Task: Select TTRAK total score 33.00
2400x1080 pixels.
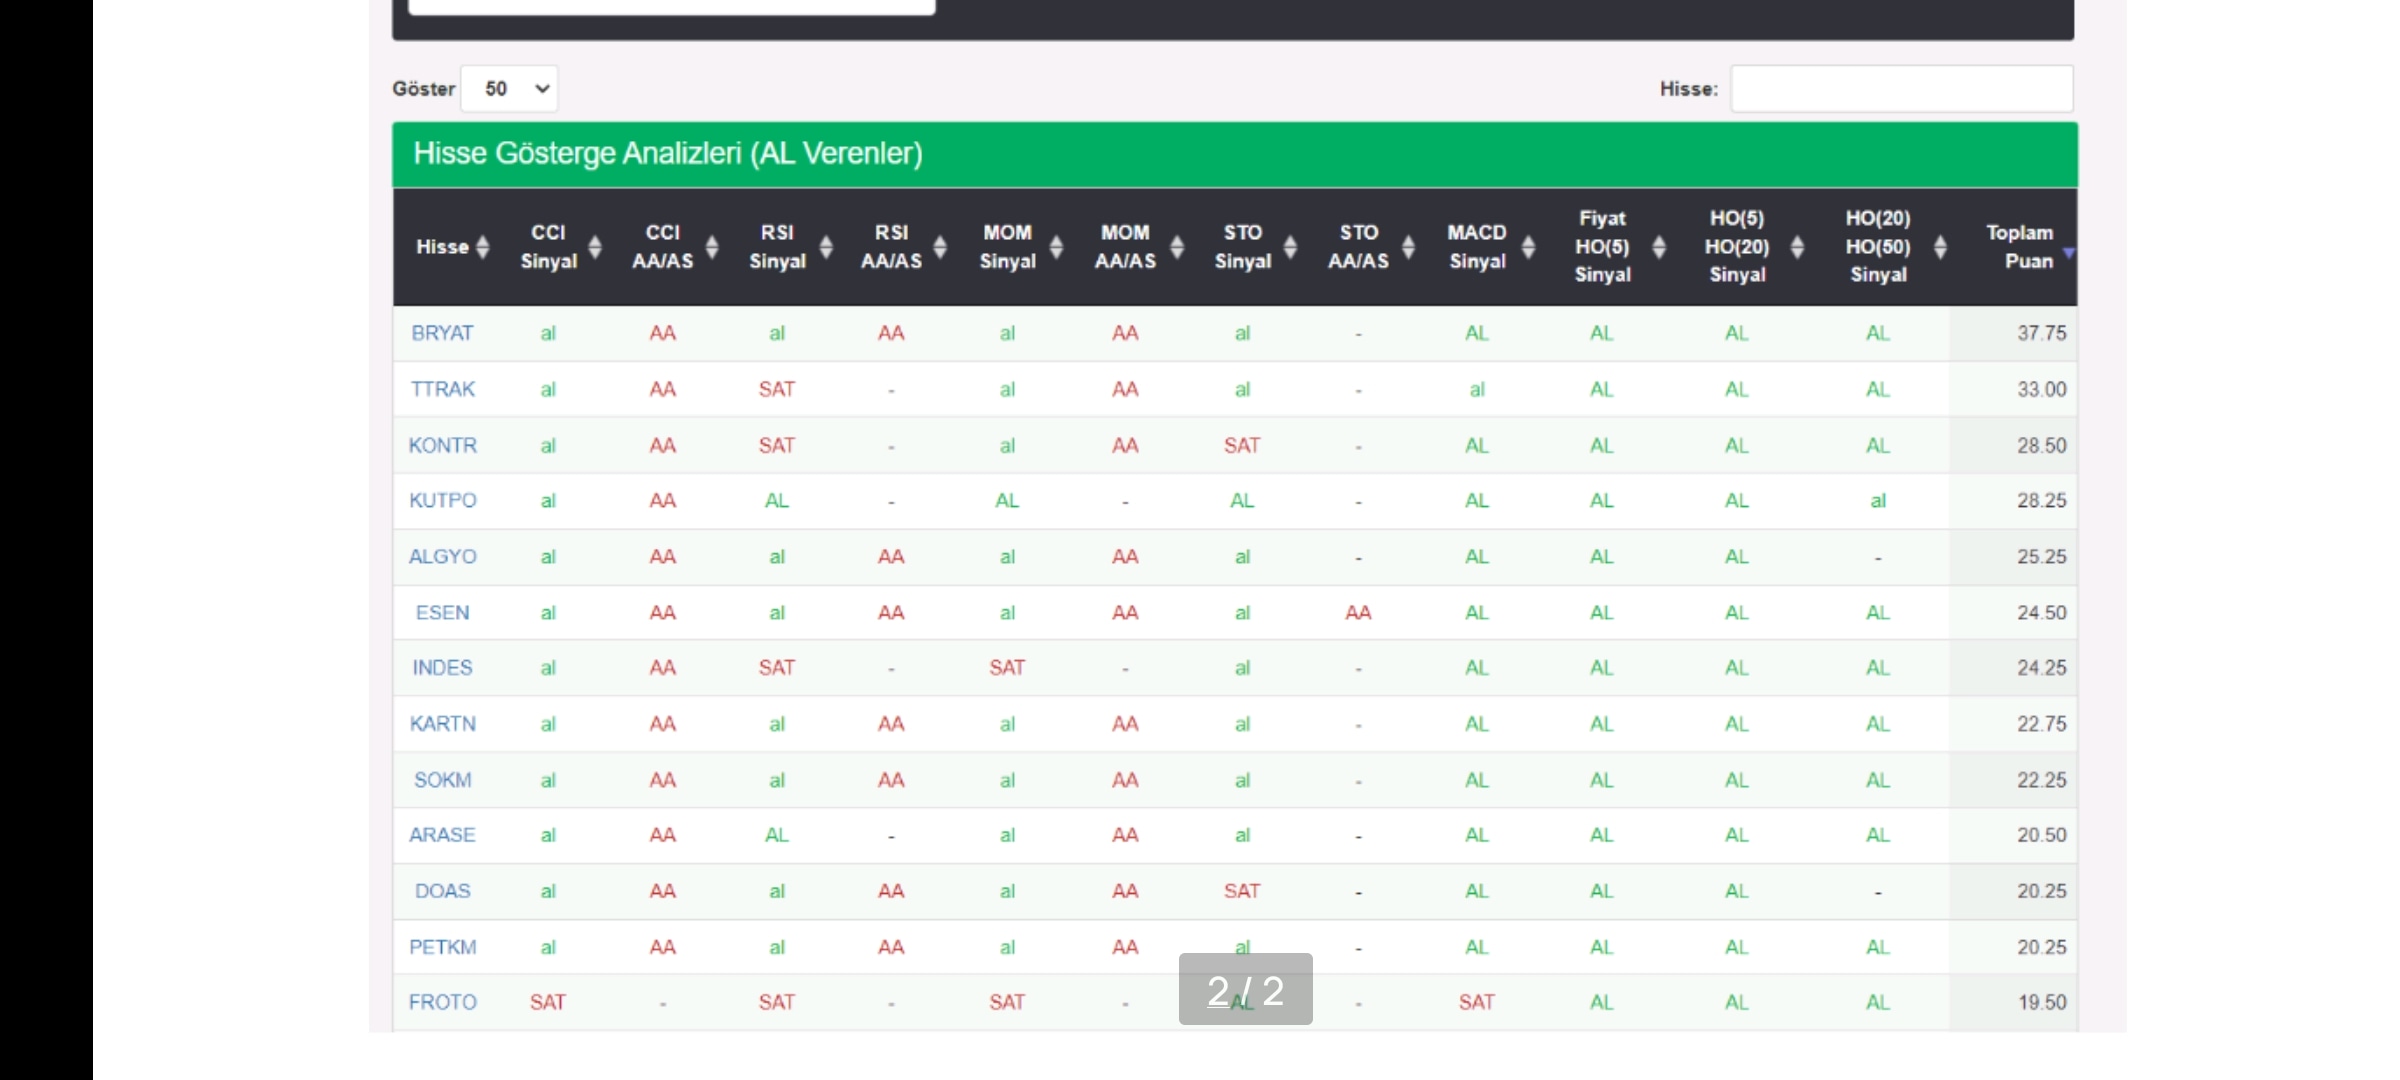Action: click(x=2041, y=389)
